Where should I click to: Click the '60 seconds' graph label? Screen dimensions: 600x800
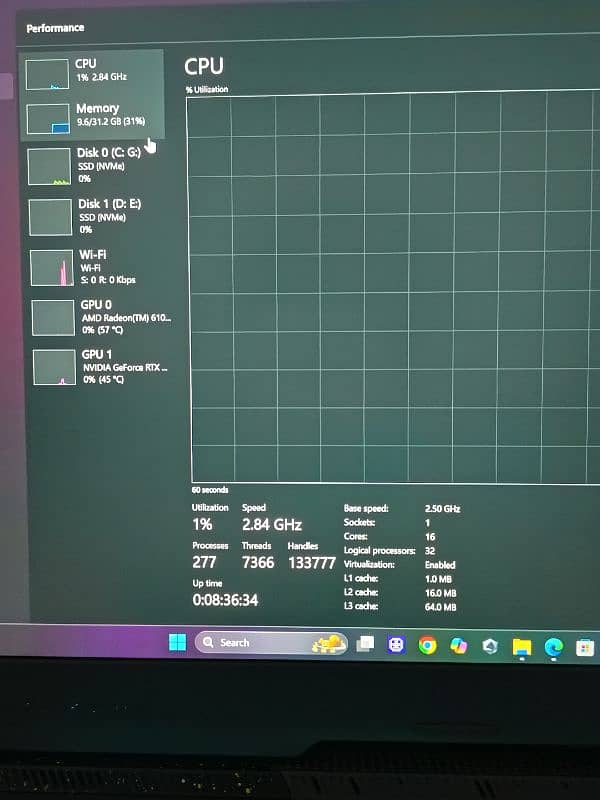coord(210,490)
